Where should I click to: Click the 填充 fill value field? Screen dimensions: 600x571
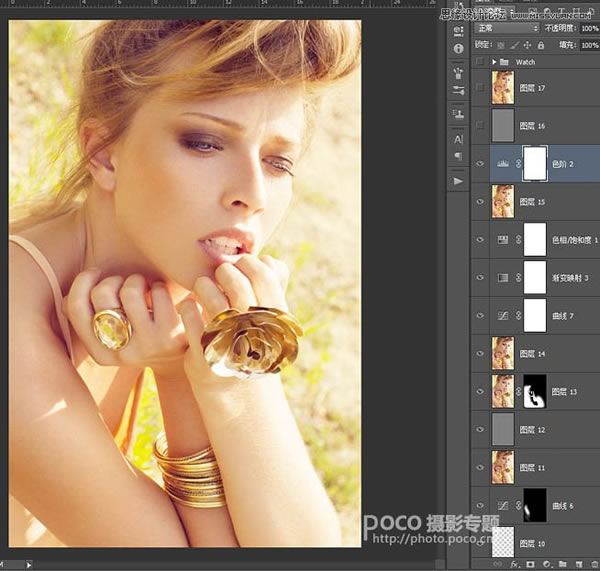click(590, 45)
